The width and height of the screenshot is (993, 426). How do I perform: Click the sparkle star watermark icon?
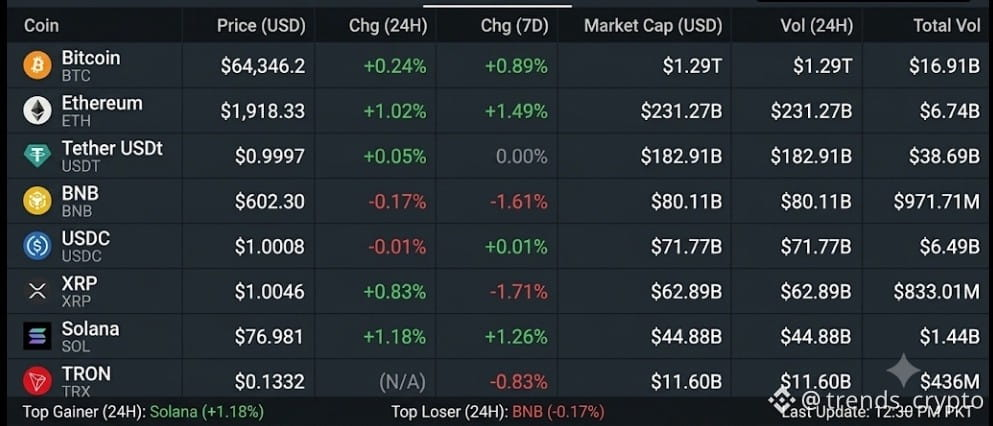coord(903,370)
